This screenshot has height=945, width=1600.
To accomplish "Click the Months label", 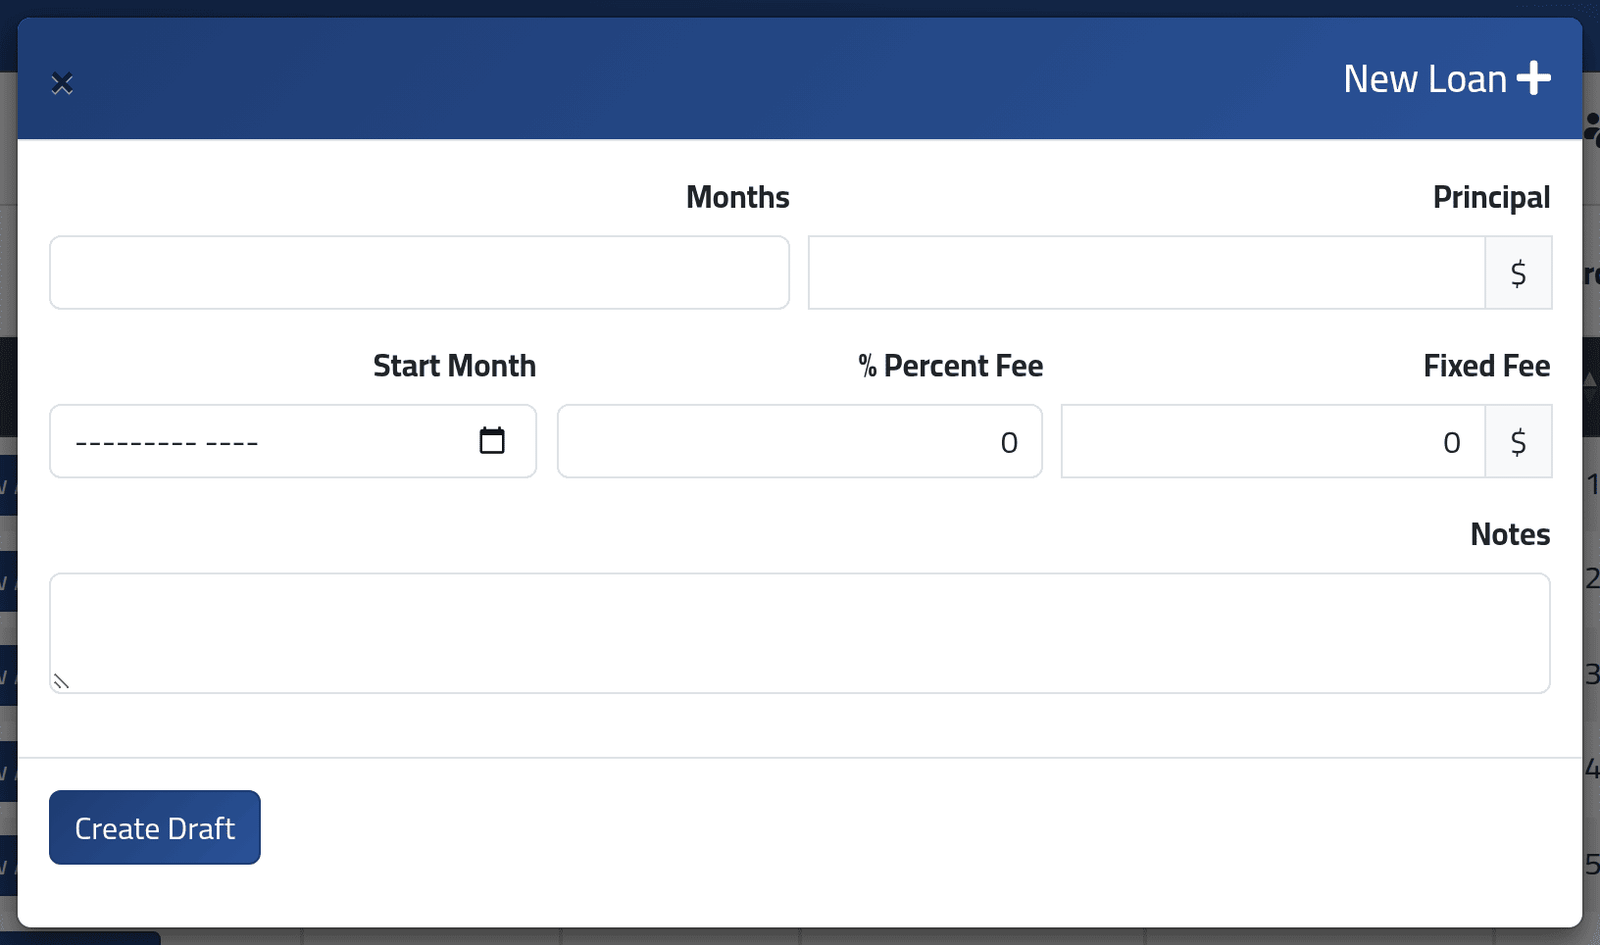I will pos(738,197).
